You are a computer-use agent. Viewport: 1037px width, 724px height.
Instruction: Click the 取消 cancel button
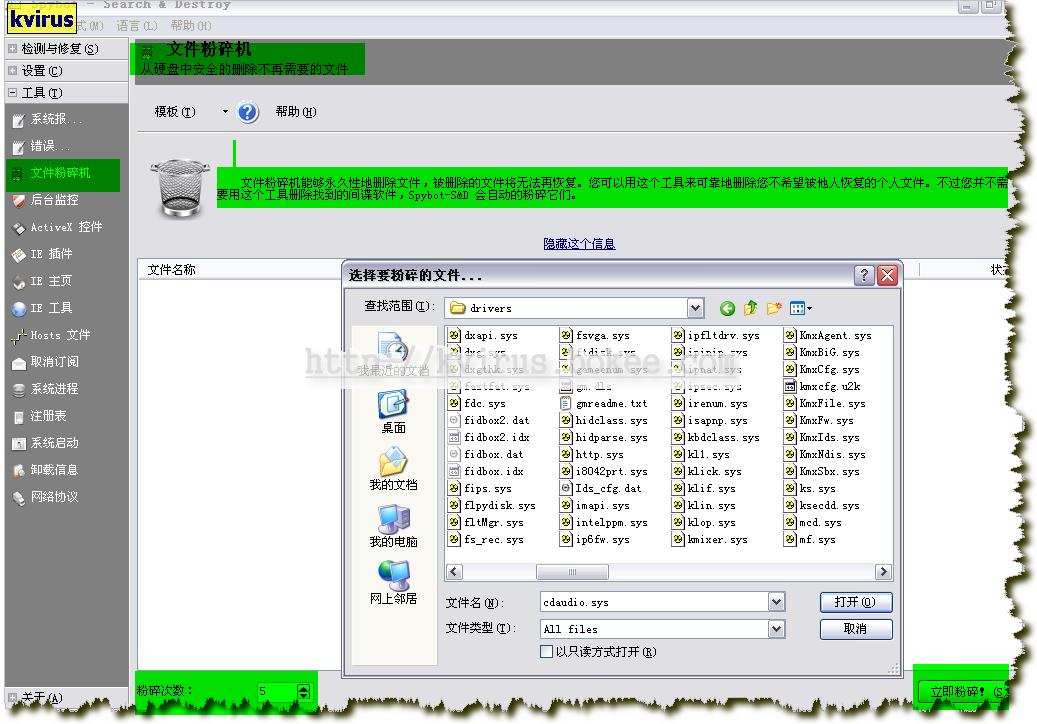pyautogui.click(x=856, y=629)
